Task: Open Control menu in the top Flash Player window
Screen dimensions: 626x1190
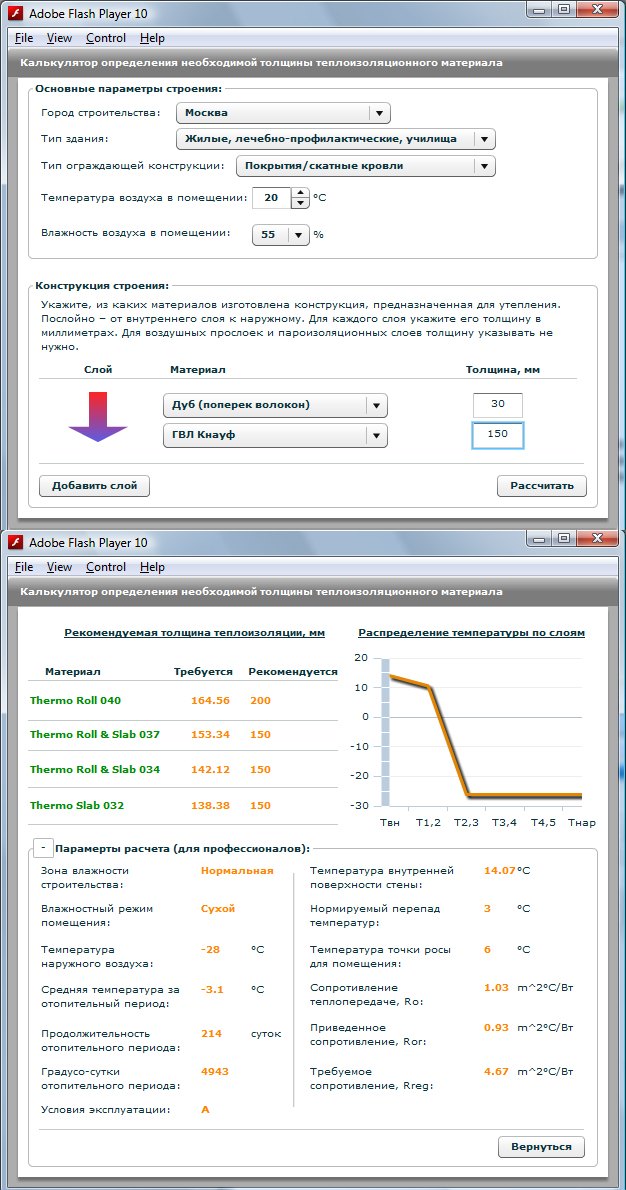Action: [105, 38]
